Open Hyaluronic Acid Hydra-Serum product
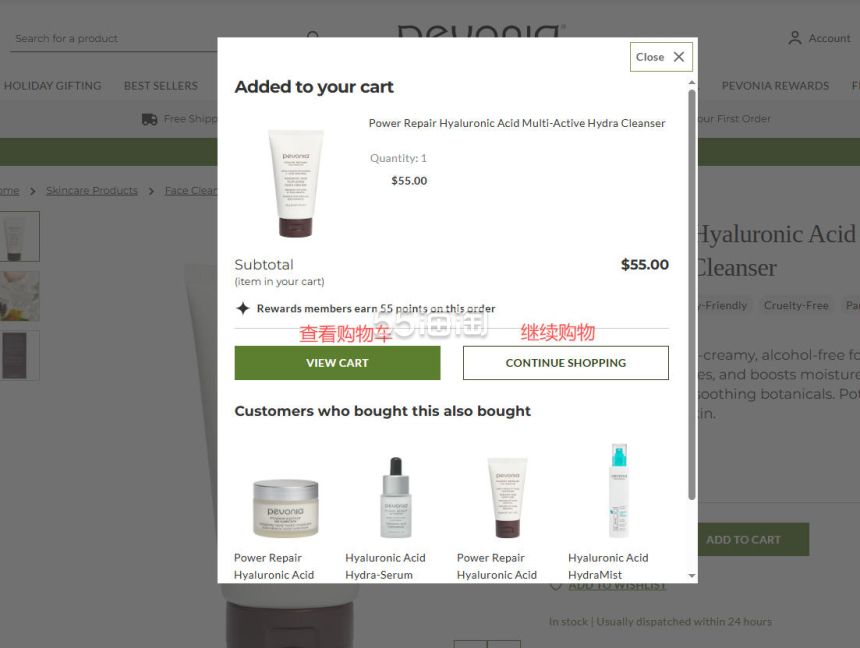Screen dimensions: 860x648 pos(395,497)
